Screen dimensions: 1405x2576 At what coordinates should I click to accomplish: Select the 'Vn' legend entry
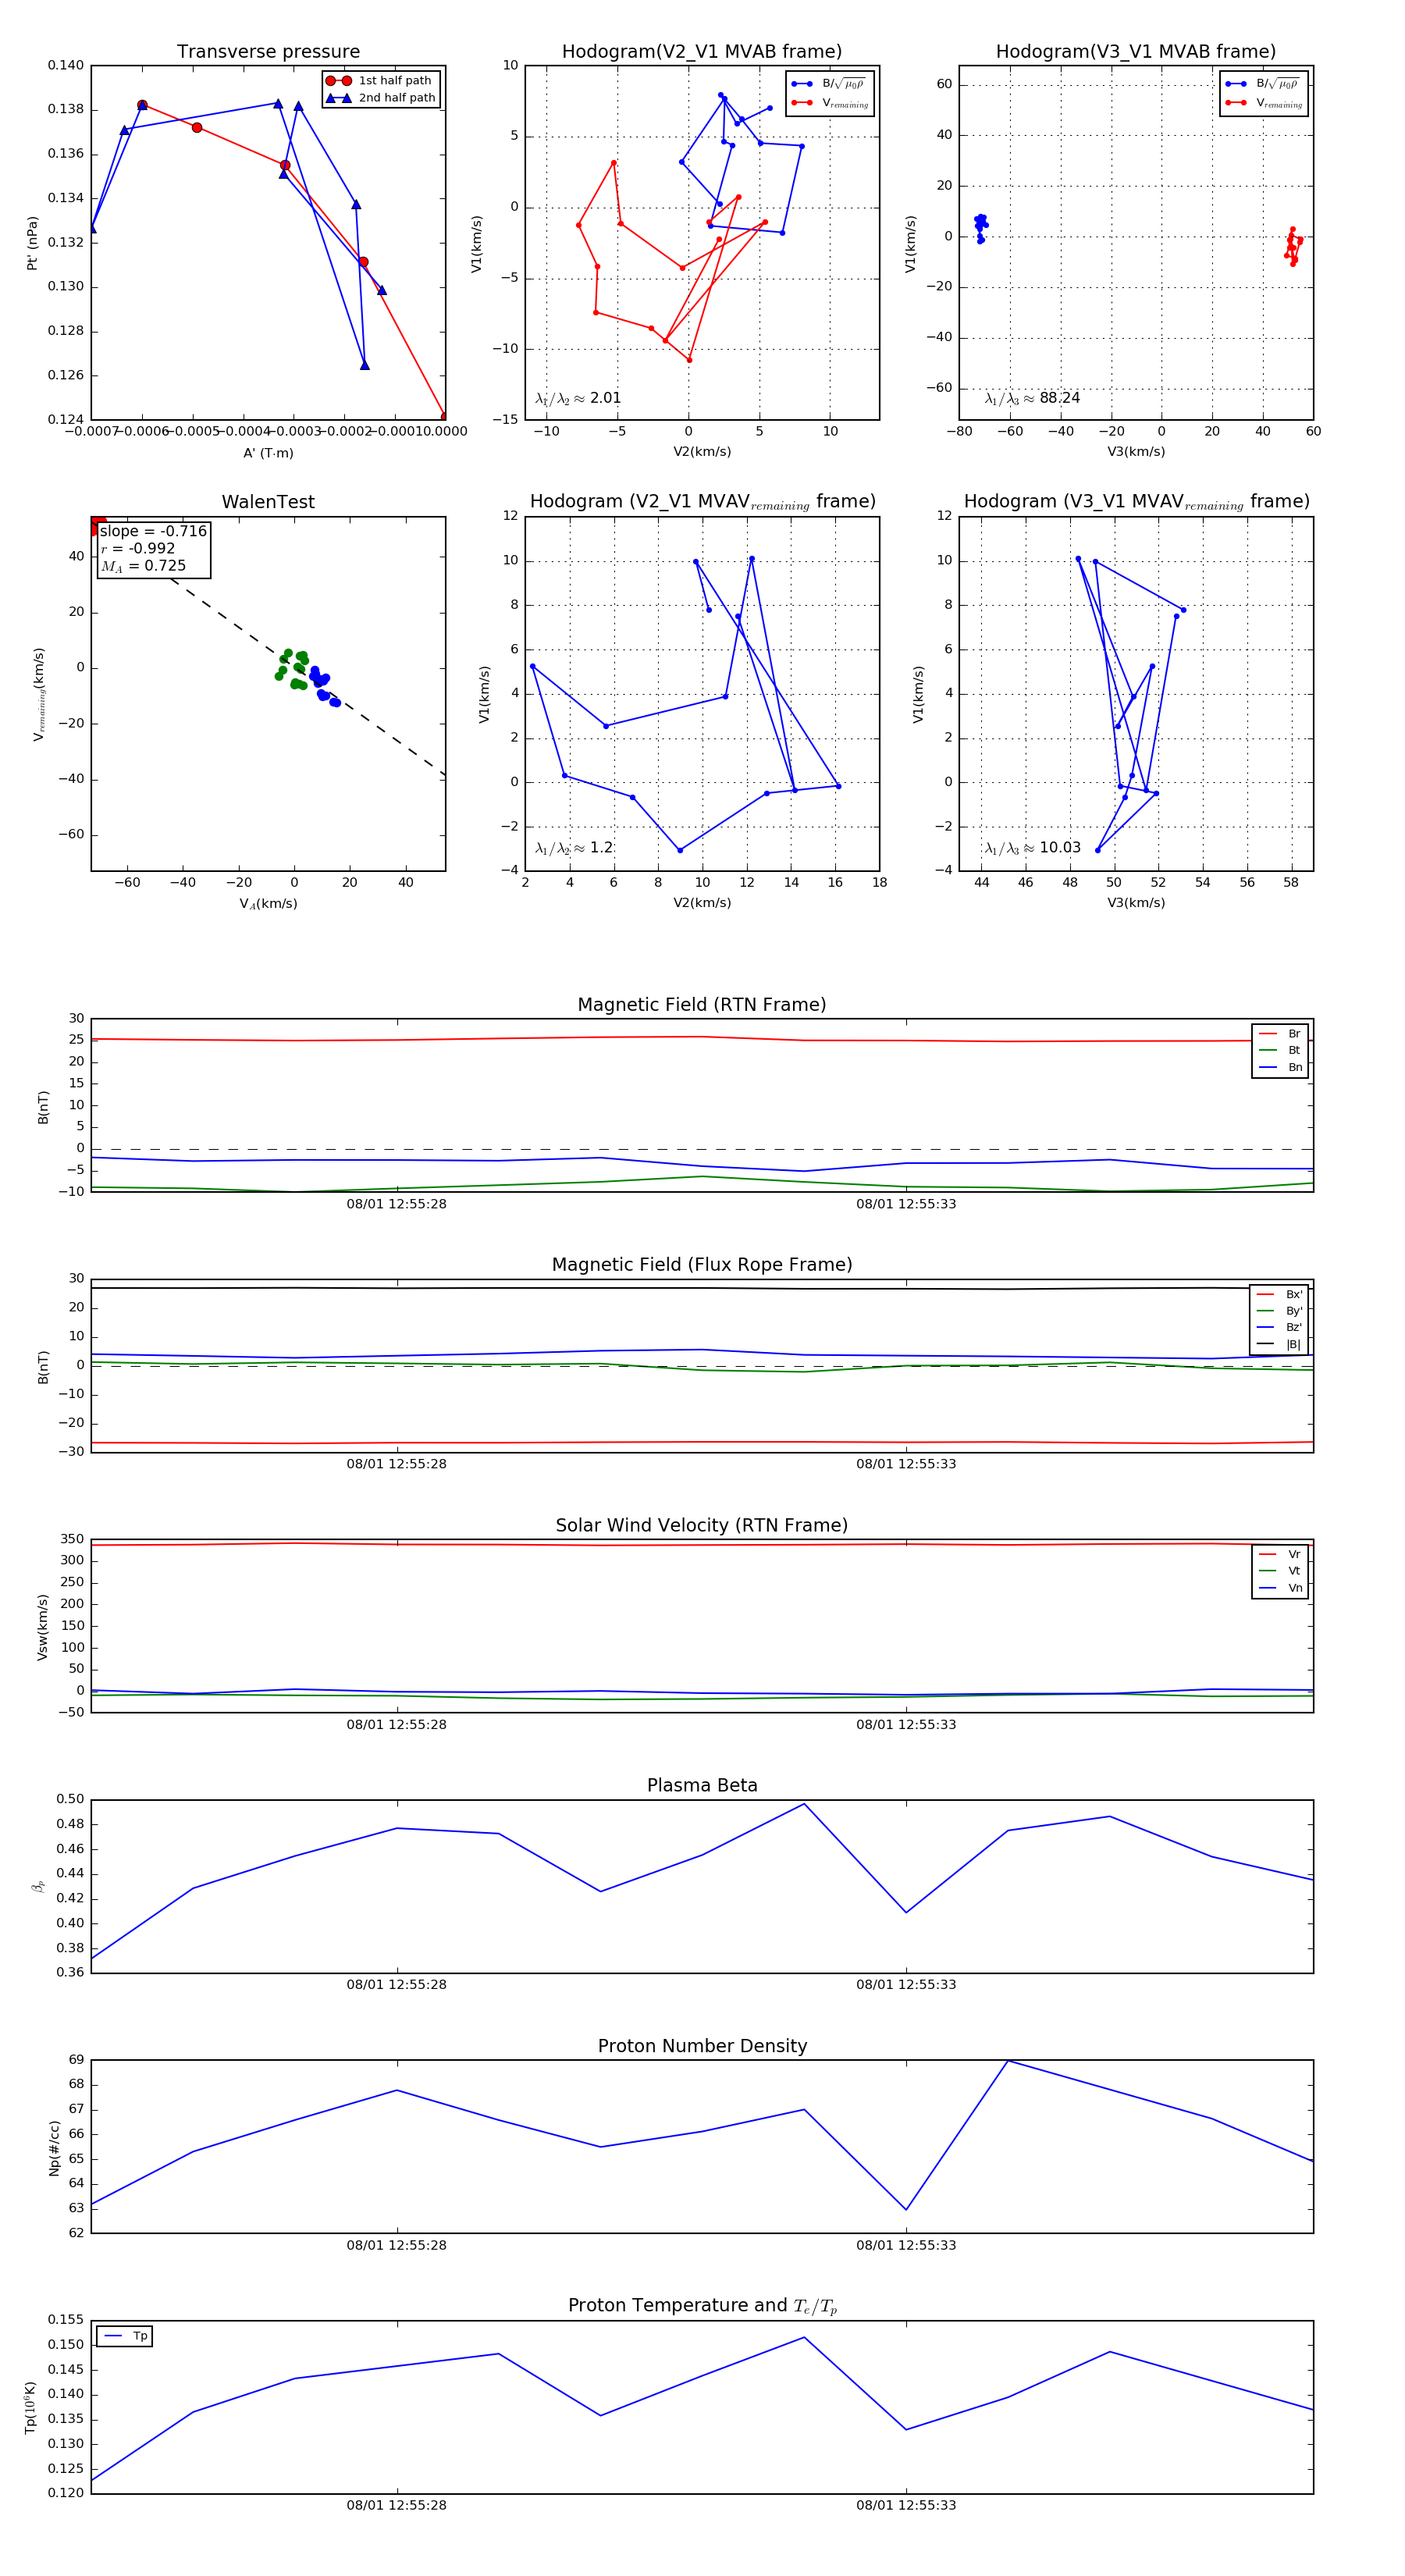coord(1280,1588)
